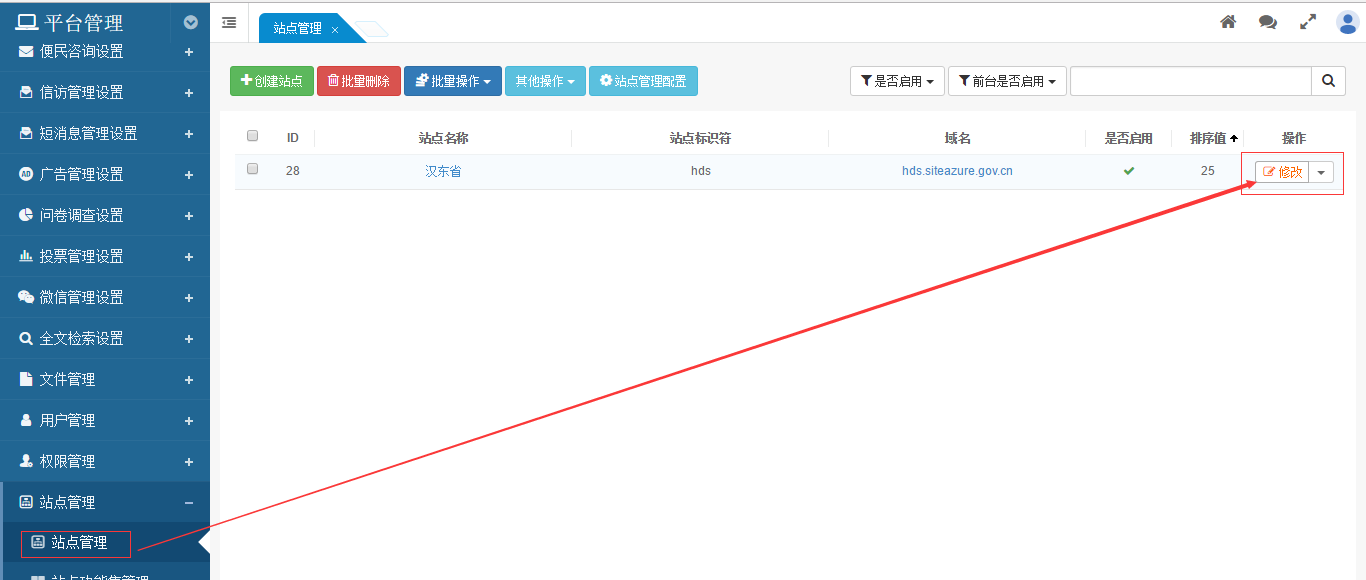Close the 站点管理 tab with the x icon

[335, 30]
